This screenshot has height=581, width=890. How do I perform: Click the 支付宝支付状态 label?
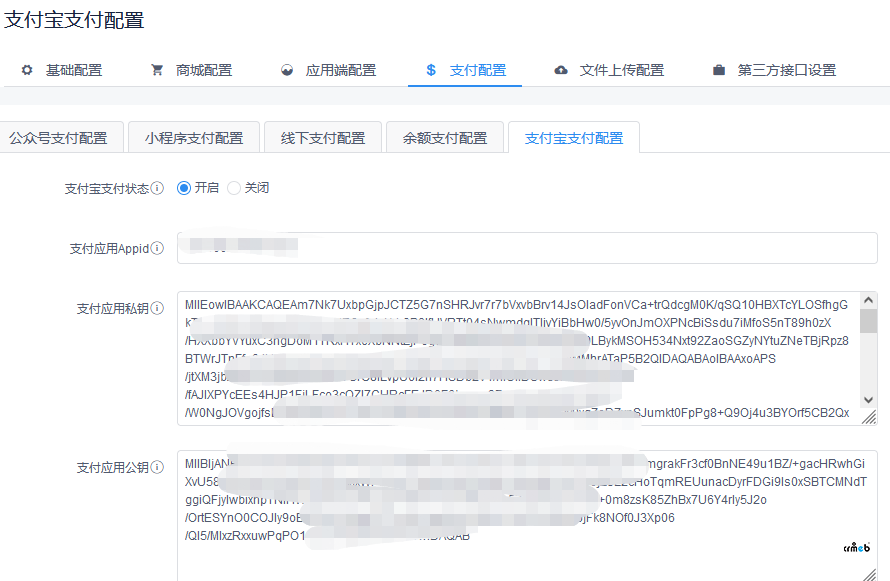click(107, 188)
